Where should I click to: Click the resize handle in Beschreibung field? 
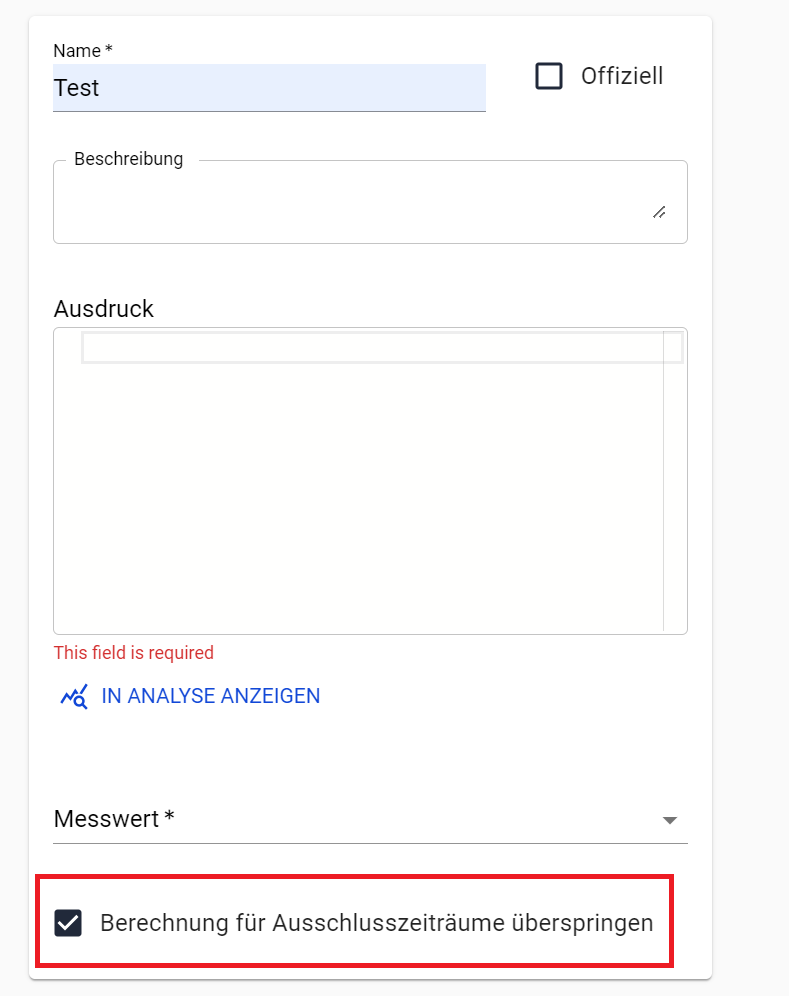[659, 212]
